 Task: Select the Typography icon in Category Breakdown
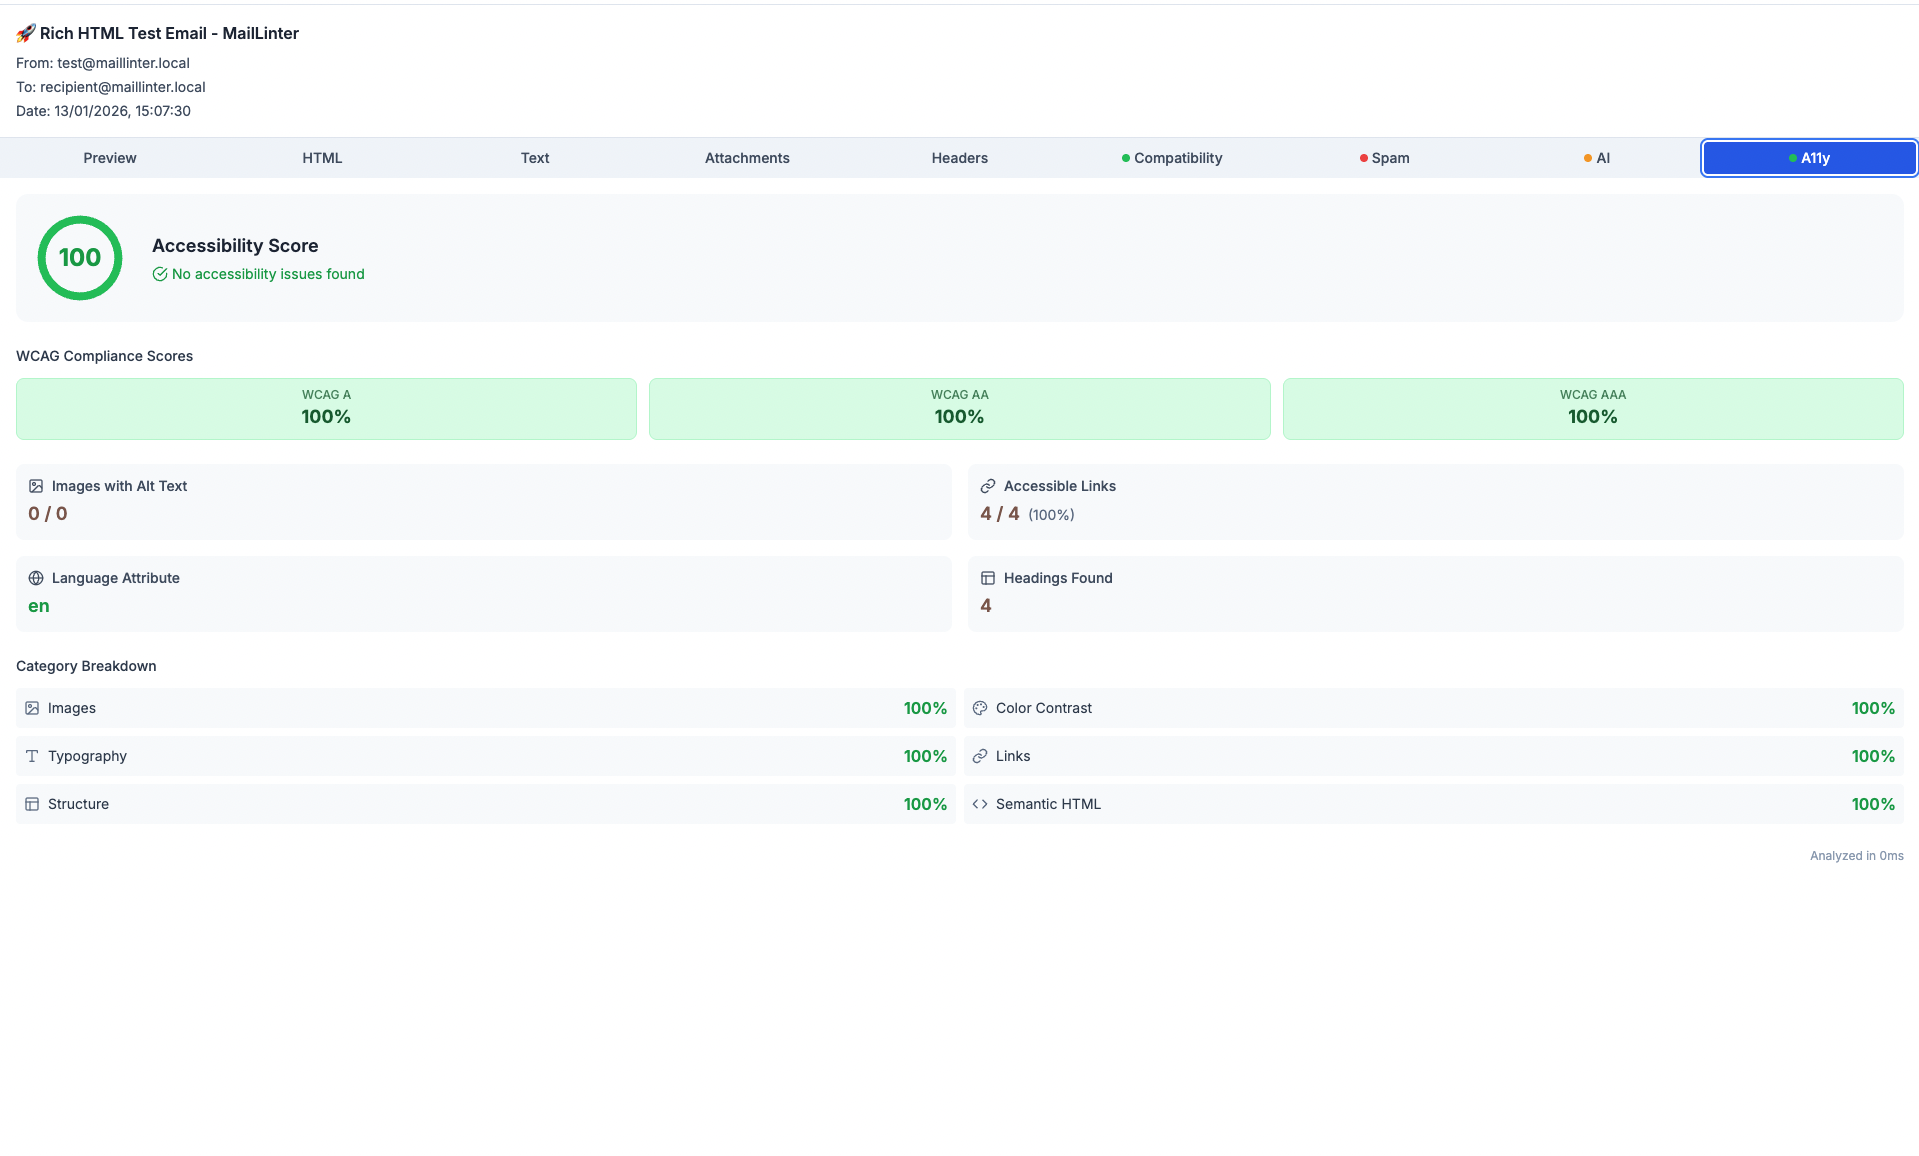point(32,755)
